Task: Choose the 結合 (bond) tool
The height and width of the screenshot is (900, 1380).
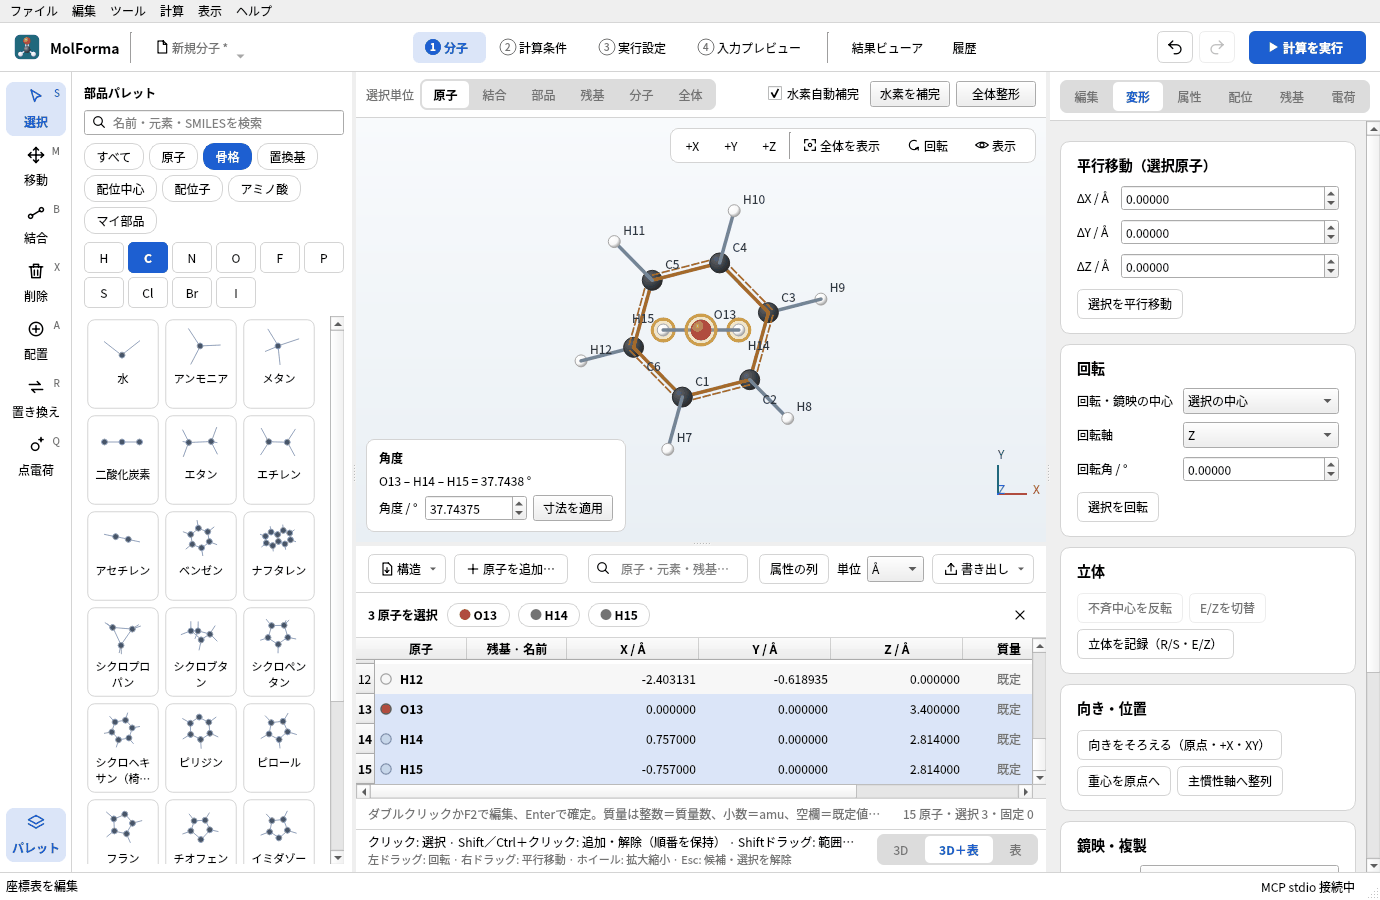Action: 36,224
